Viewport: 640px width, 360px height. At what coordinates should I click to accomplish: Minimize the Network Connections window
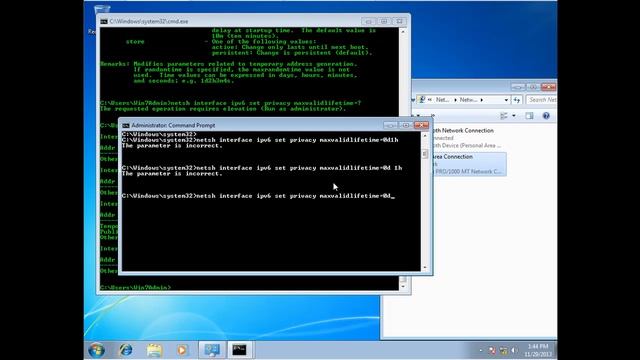(x=518, y=87)
